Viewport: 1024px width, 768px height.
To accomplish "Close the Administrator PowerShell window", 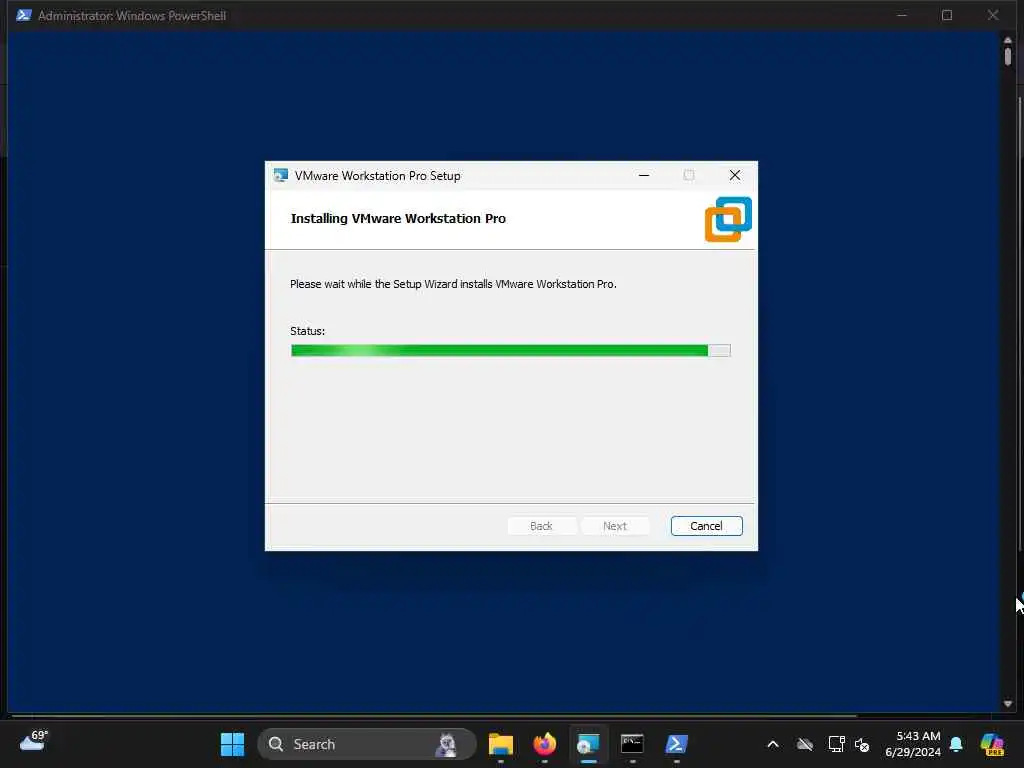I will pos(993,15).
